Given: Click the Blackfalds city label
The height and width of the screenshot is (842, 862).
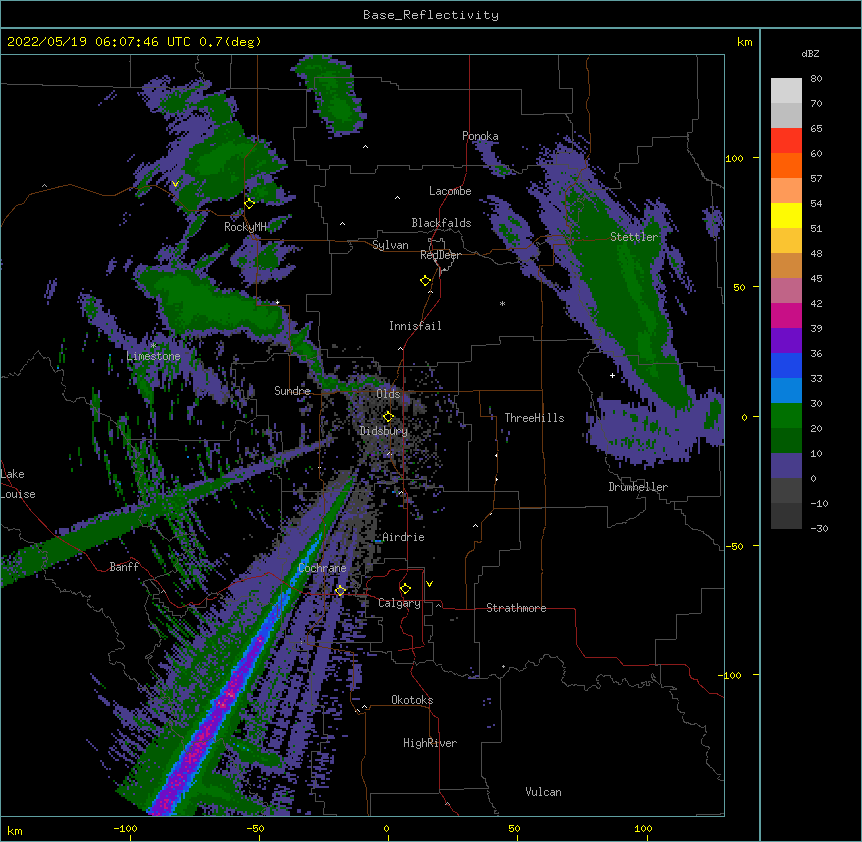Looking at the screenshot, I should [441, 223].
